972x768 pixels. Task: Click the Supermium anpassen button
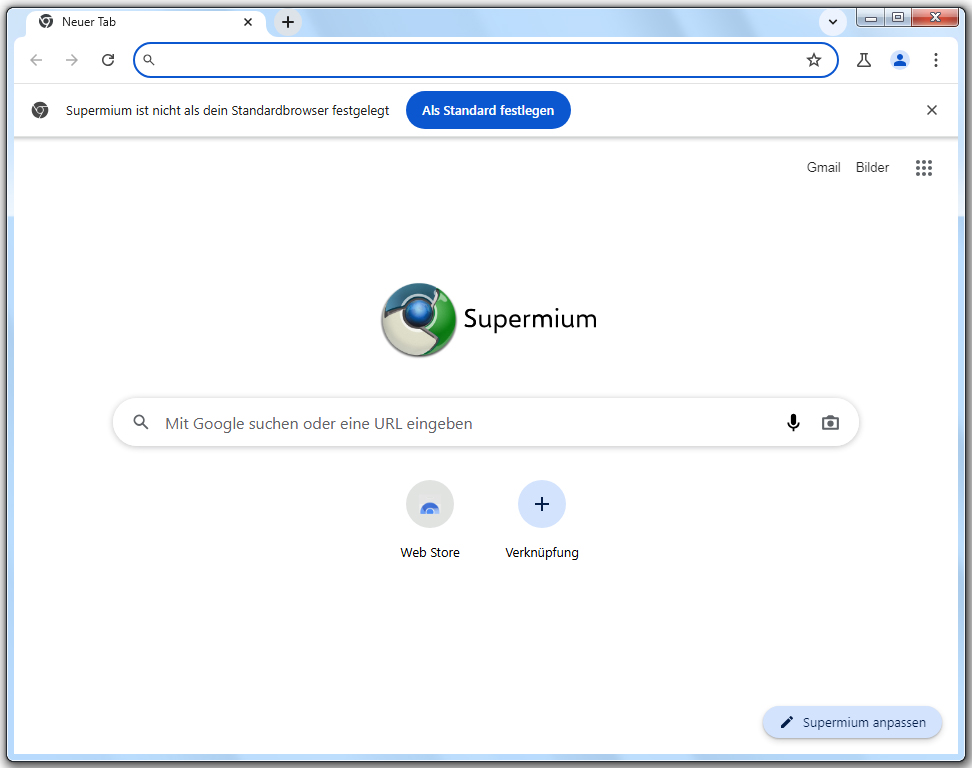(x=852, y=722)
